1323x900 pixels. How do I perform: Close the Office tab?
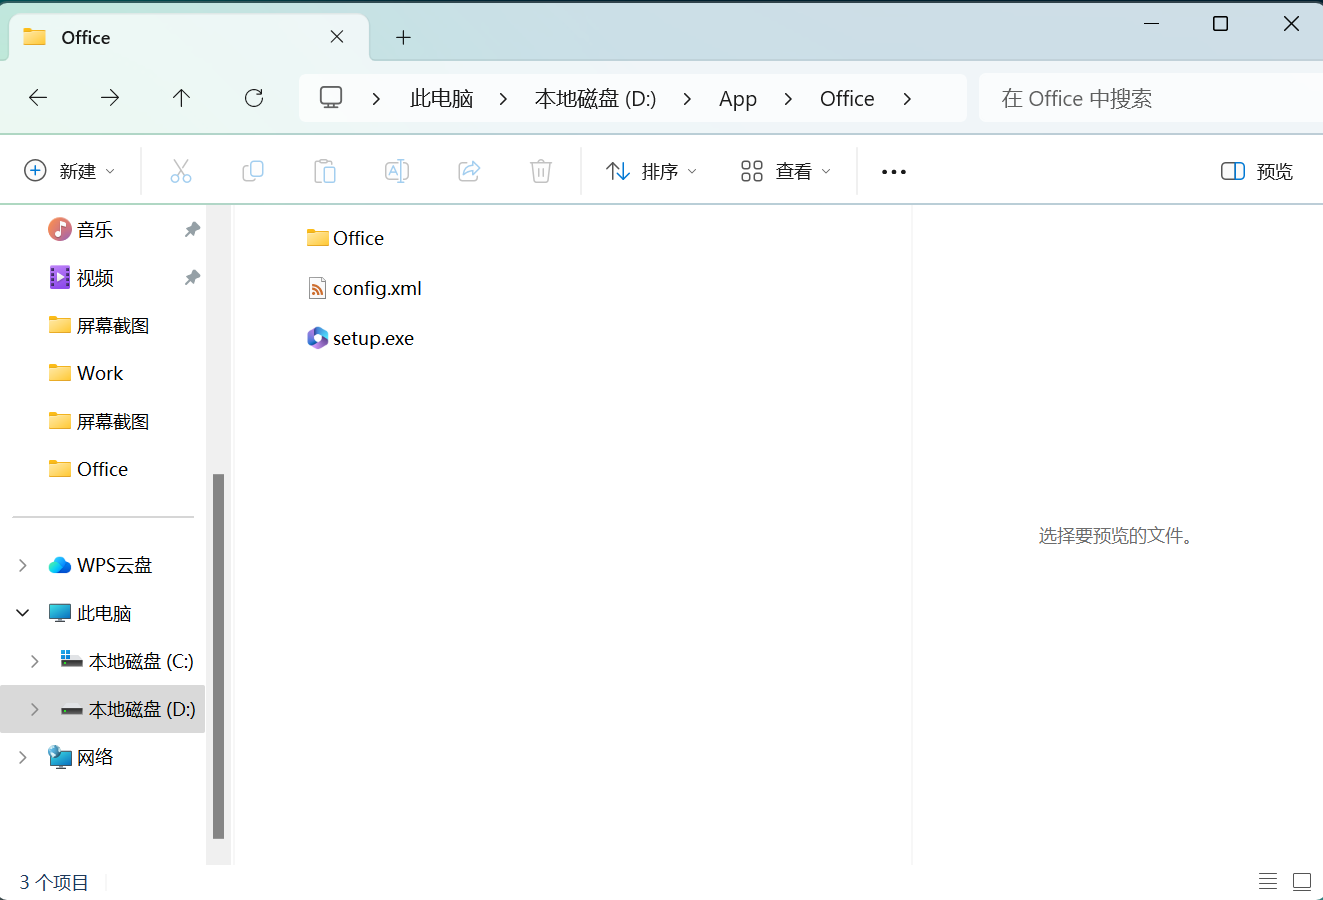337,37
